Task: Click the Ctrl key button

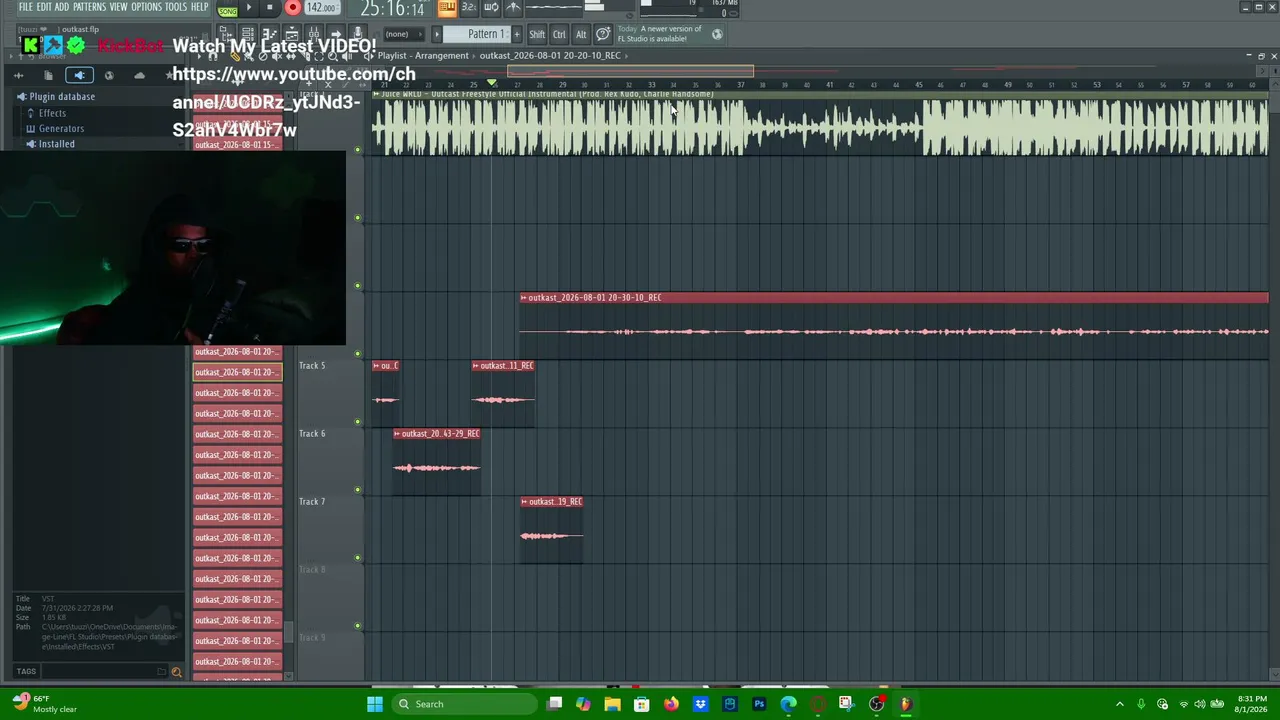Action: click(x=559, y=34)
